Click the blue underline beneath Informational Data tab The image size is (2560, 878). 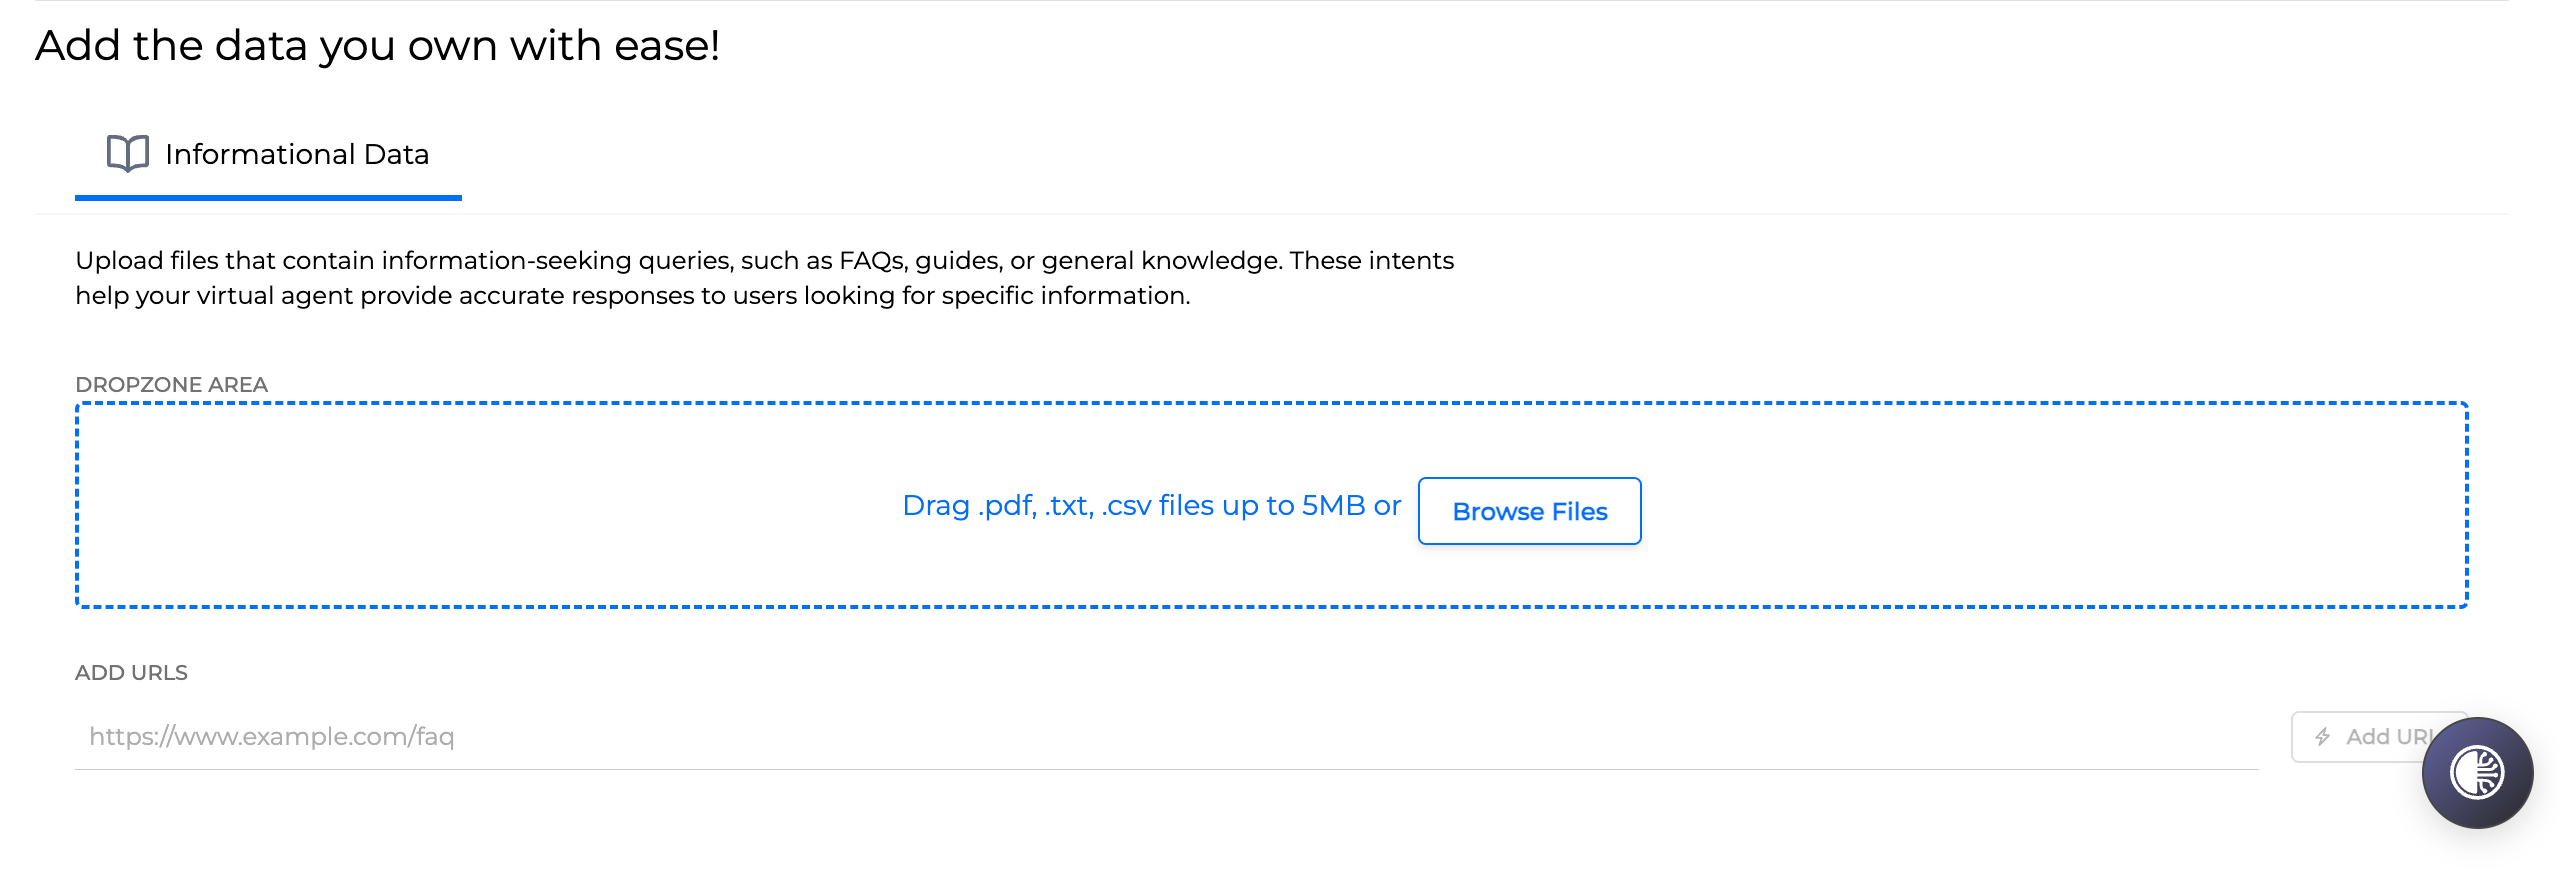(268, 198)
